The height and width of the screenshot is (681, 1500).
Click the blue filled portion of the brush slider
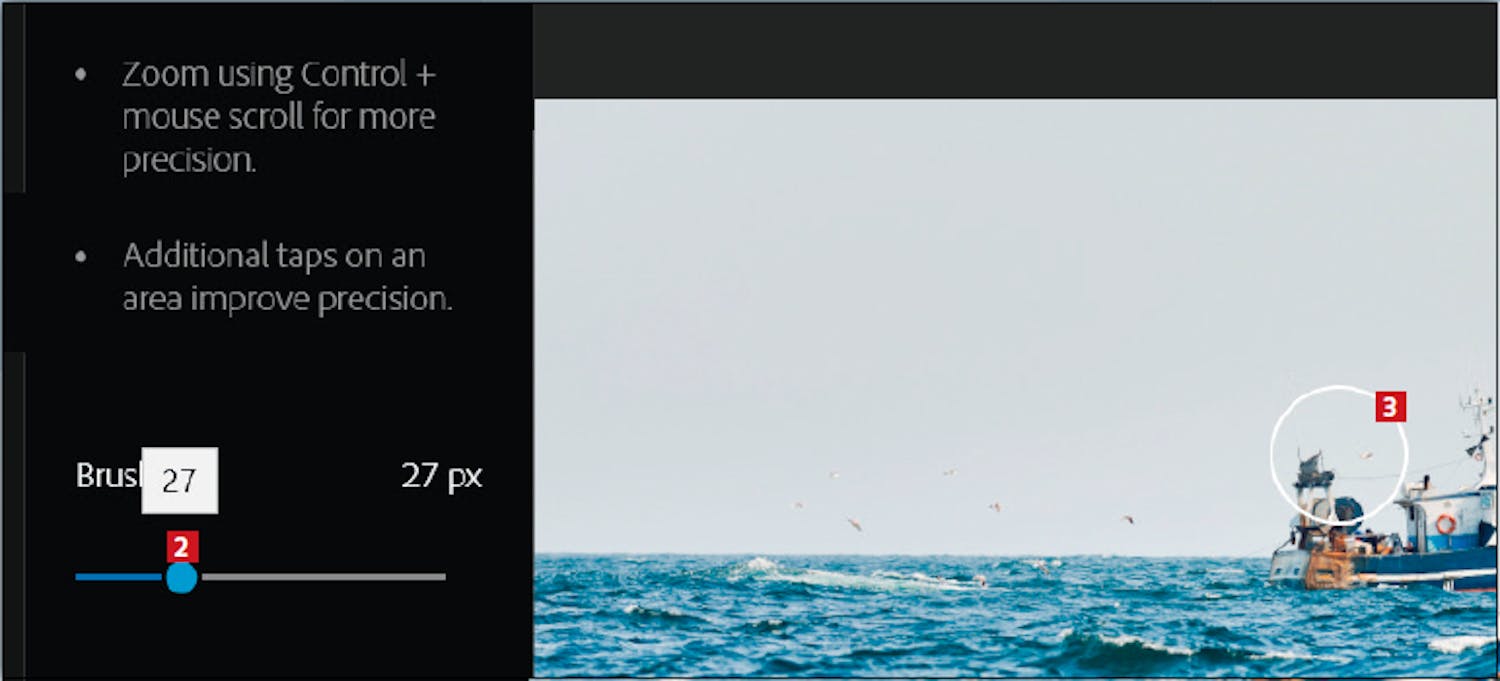click(x=119, y=577)
